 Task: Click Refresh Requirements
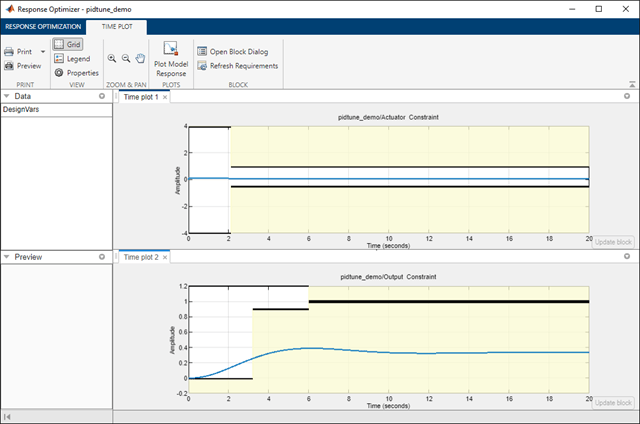(x=238, y=66)
